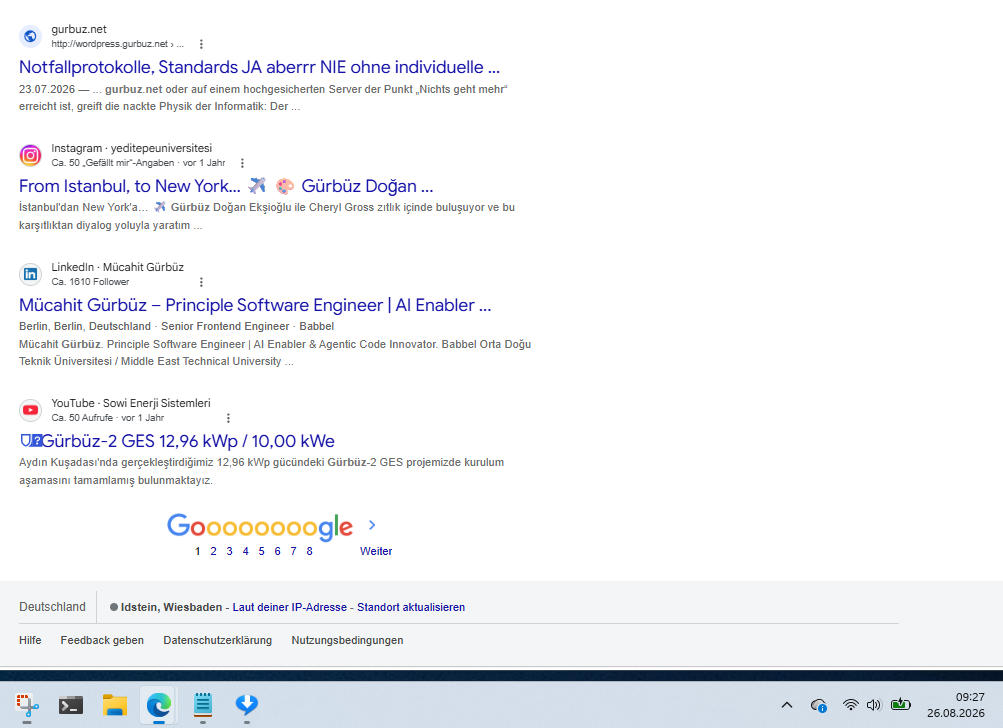Go to results page 4
1003x728 pixels.
click(245, 551)
